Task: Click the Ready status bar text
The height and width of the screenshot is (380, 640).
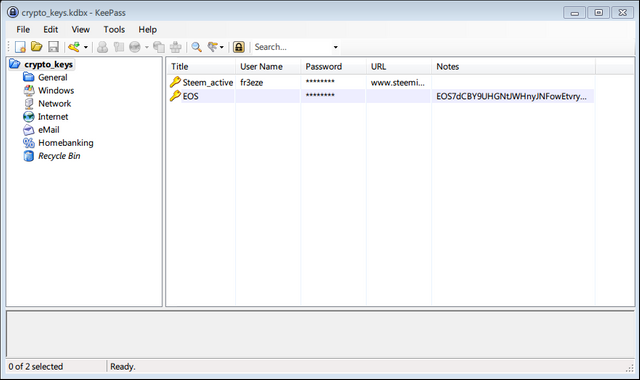Action: pyautogui.click(x=123, y=367)
